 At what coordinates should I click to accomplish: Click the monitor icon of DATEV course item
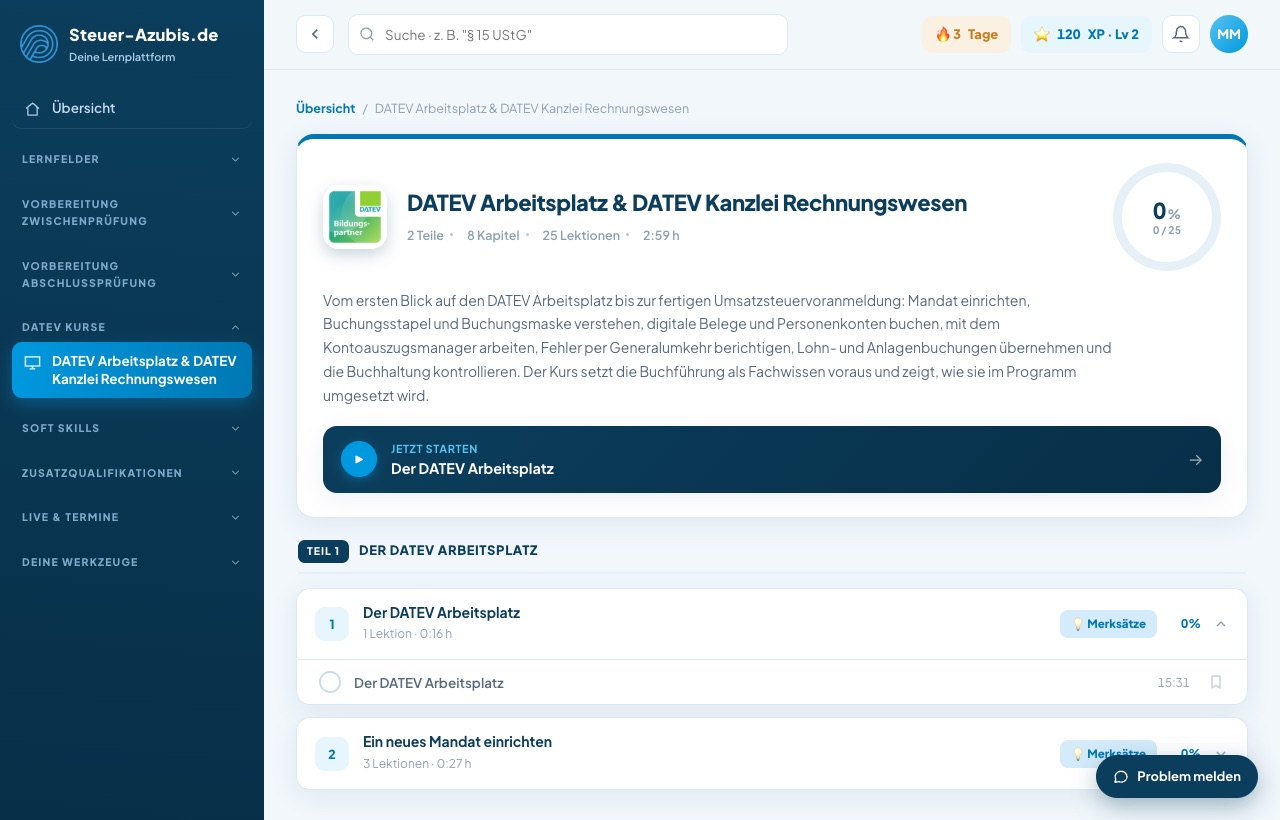click(x=33, y=362)
